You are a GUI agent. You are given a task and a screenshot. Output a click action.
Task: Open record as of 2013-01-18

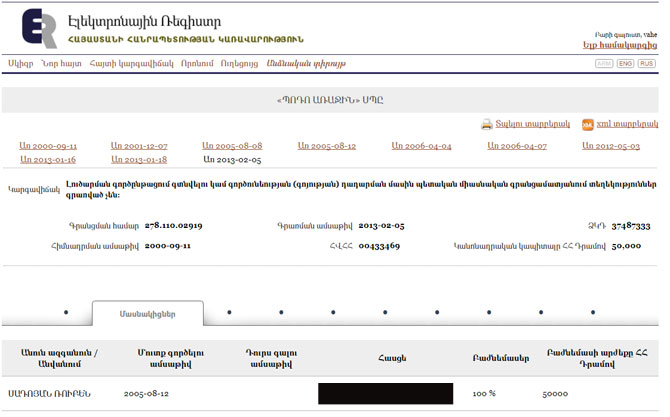[x=139, y=160]
